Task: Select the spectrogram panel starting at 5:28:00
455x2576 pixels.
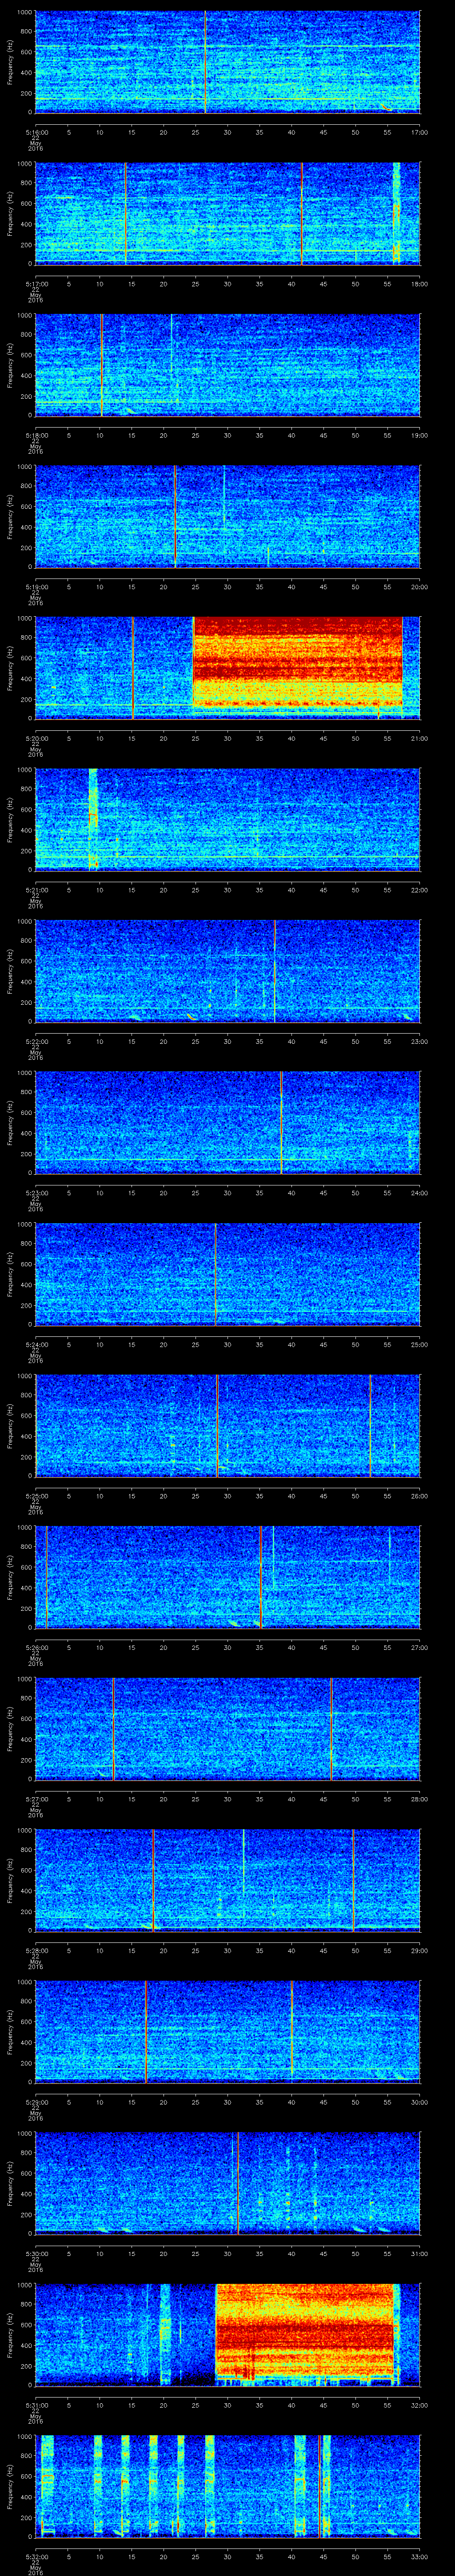Action: pyautogui.click(x=228, y=1880)
